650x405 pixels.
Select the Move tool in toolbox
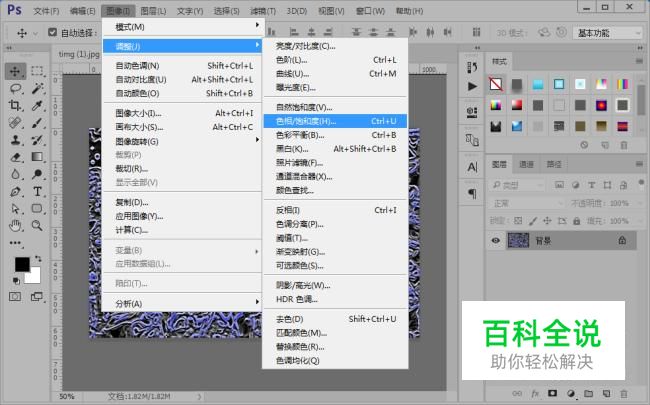click(x=15, y=71)
